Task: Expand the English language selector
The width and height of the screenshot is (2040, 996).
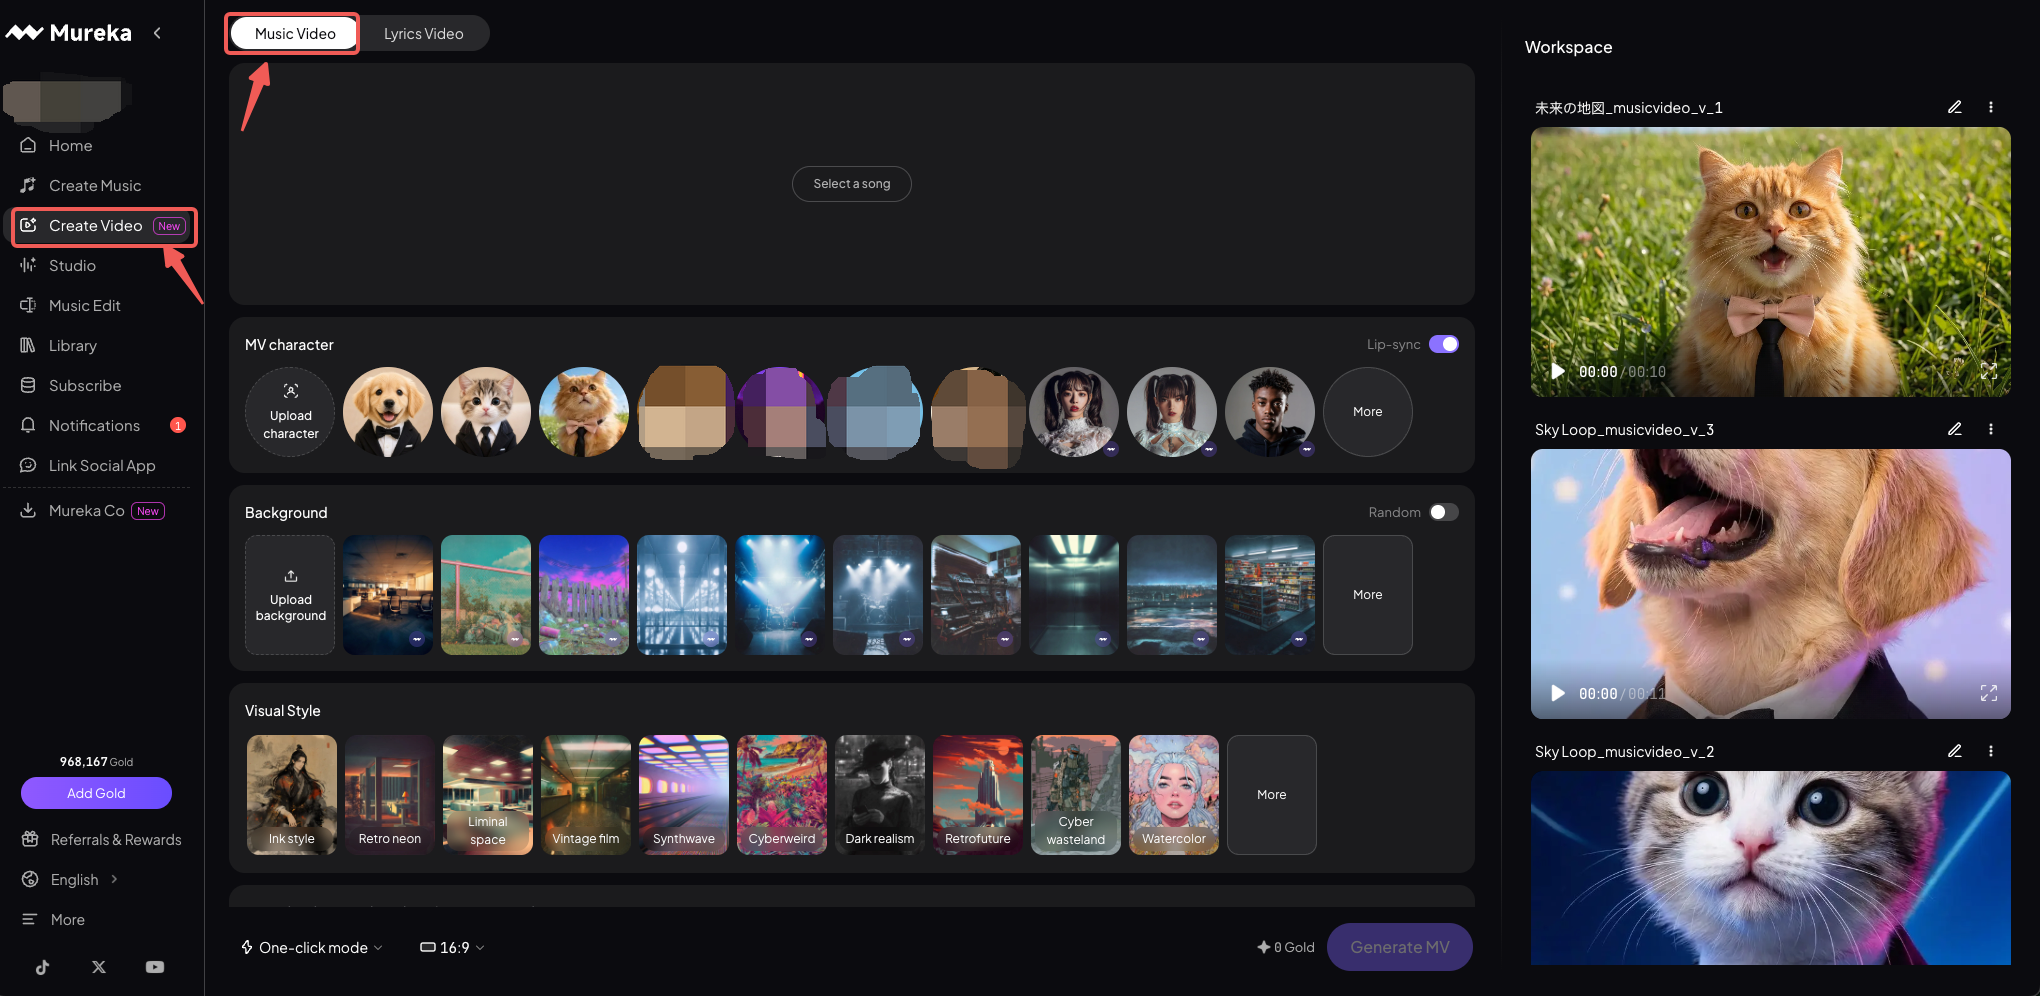Action: [x=72, y=879]
